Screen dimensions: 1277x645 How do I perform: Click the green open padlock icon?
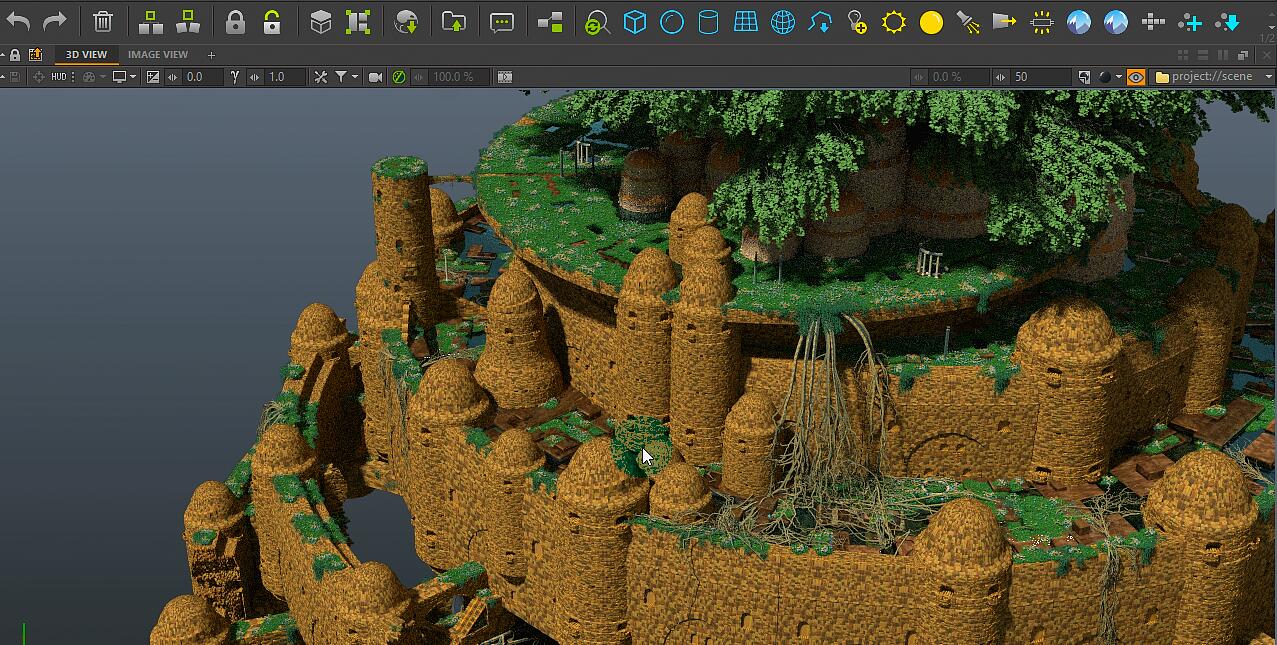click(x=272, y=21)
